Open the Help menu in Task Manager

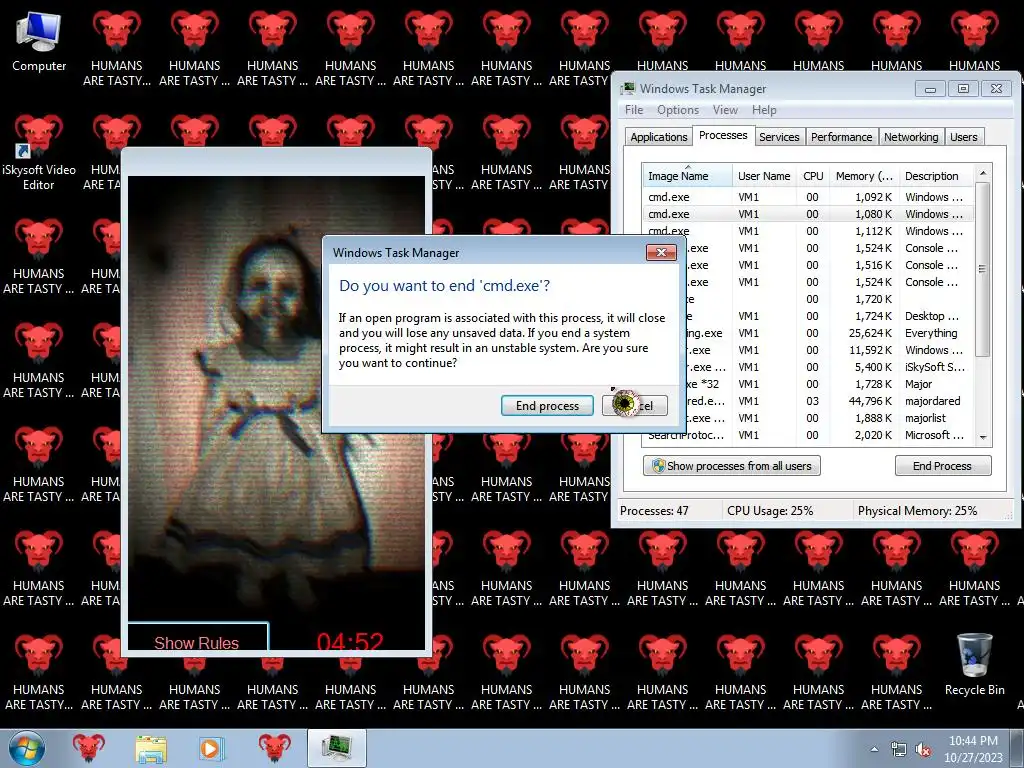[x=764, y=110]
